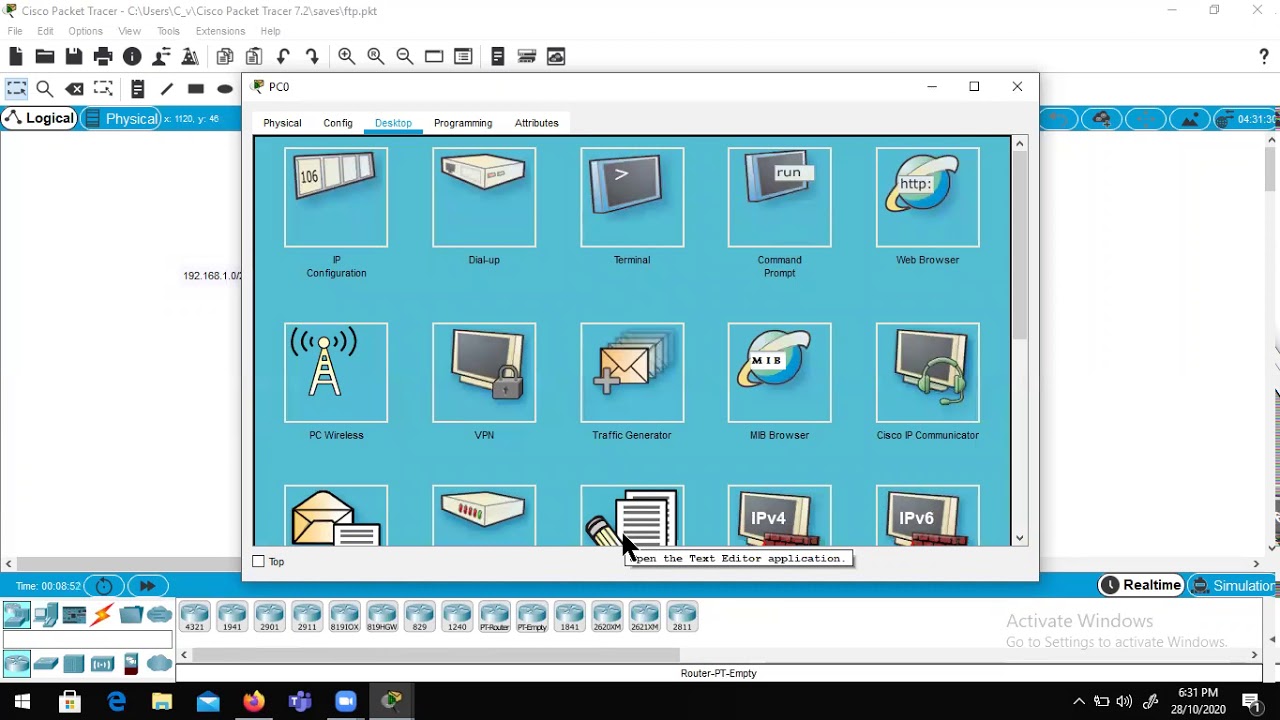This screenshot has height=720, width=1280.
Task: Click the Paste toolbar icon
Action: tap(254, 57)
